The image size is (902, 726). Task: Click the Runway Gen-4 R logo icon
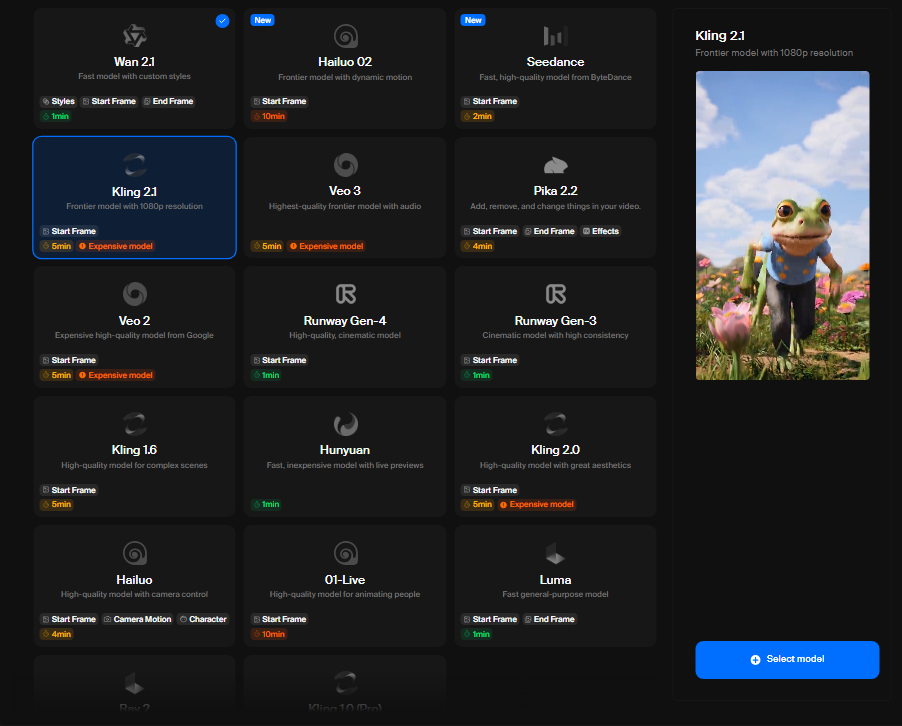coord(346,294)
